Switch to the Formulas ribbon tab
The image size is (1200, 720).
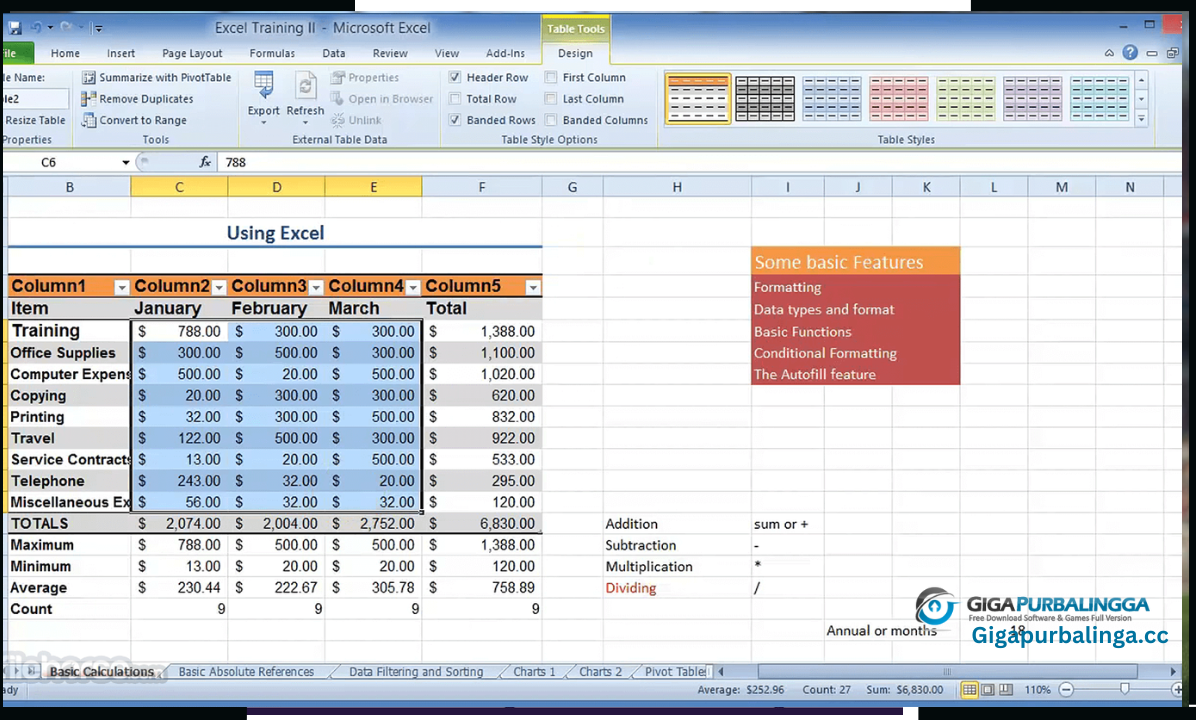(x=272, y=54)
